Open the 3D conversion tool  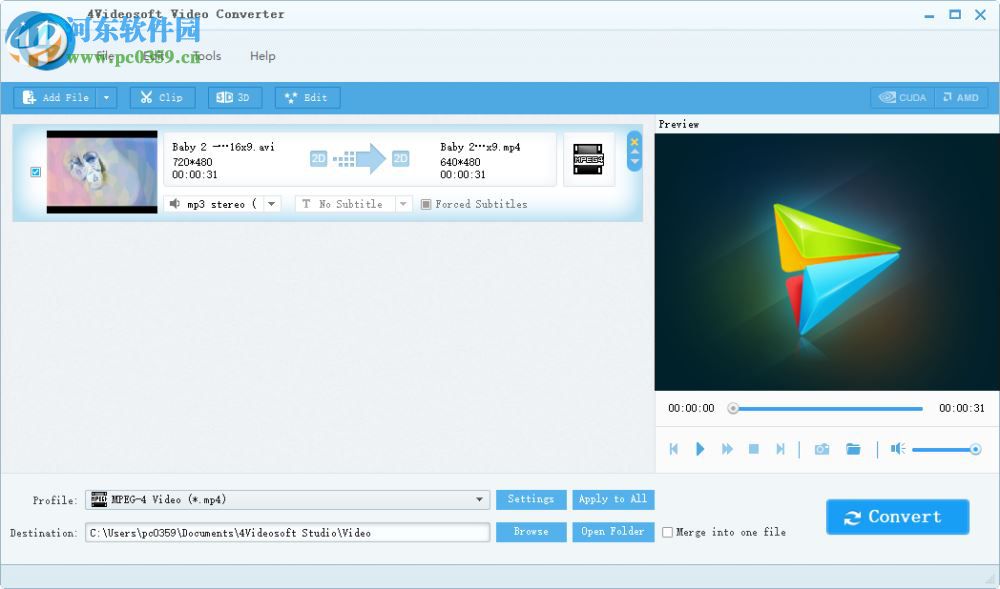pos(234,97)
